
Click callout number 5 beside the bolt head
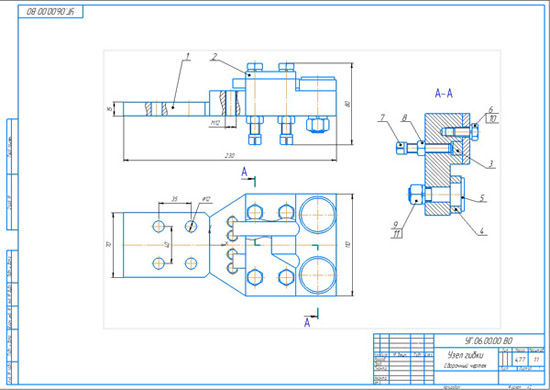482,198
